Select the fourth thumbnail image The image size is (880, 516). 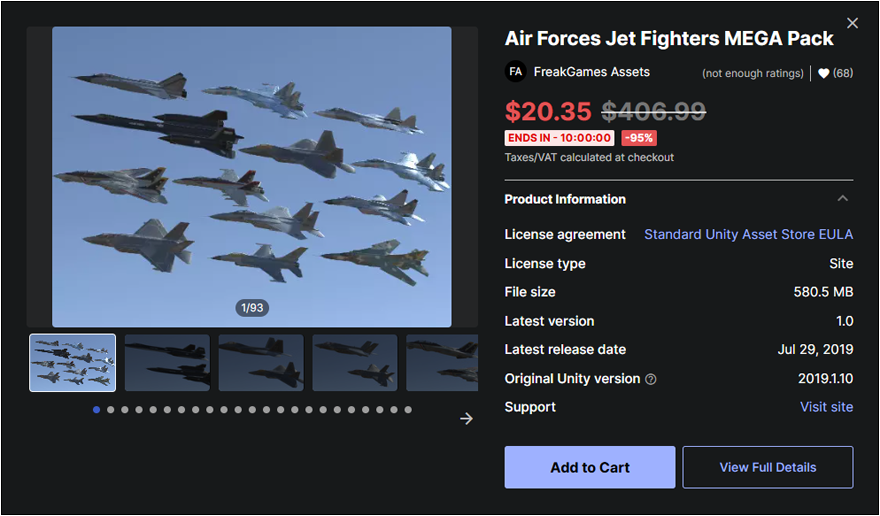coord(354,362)
